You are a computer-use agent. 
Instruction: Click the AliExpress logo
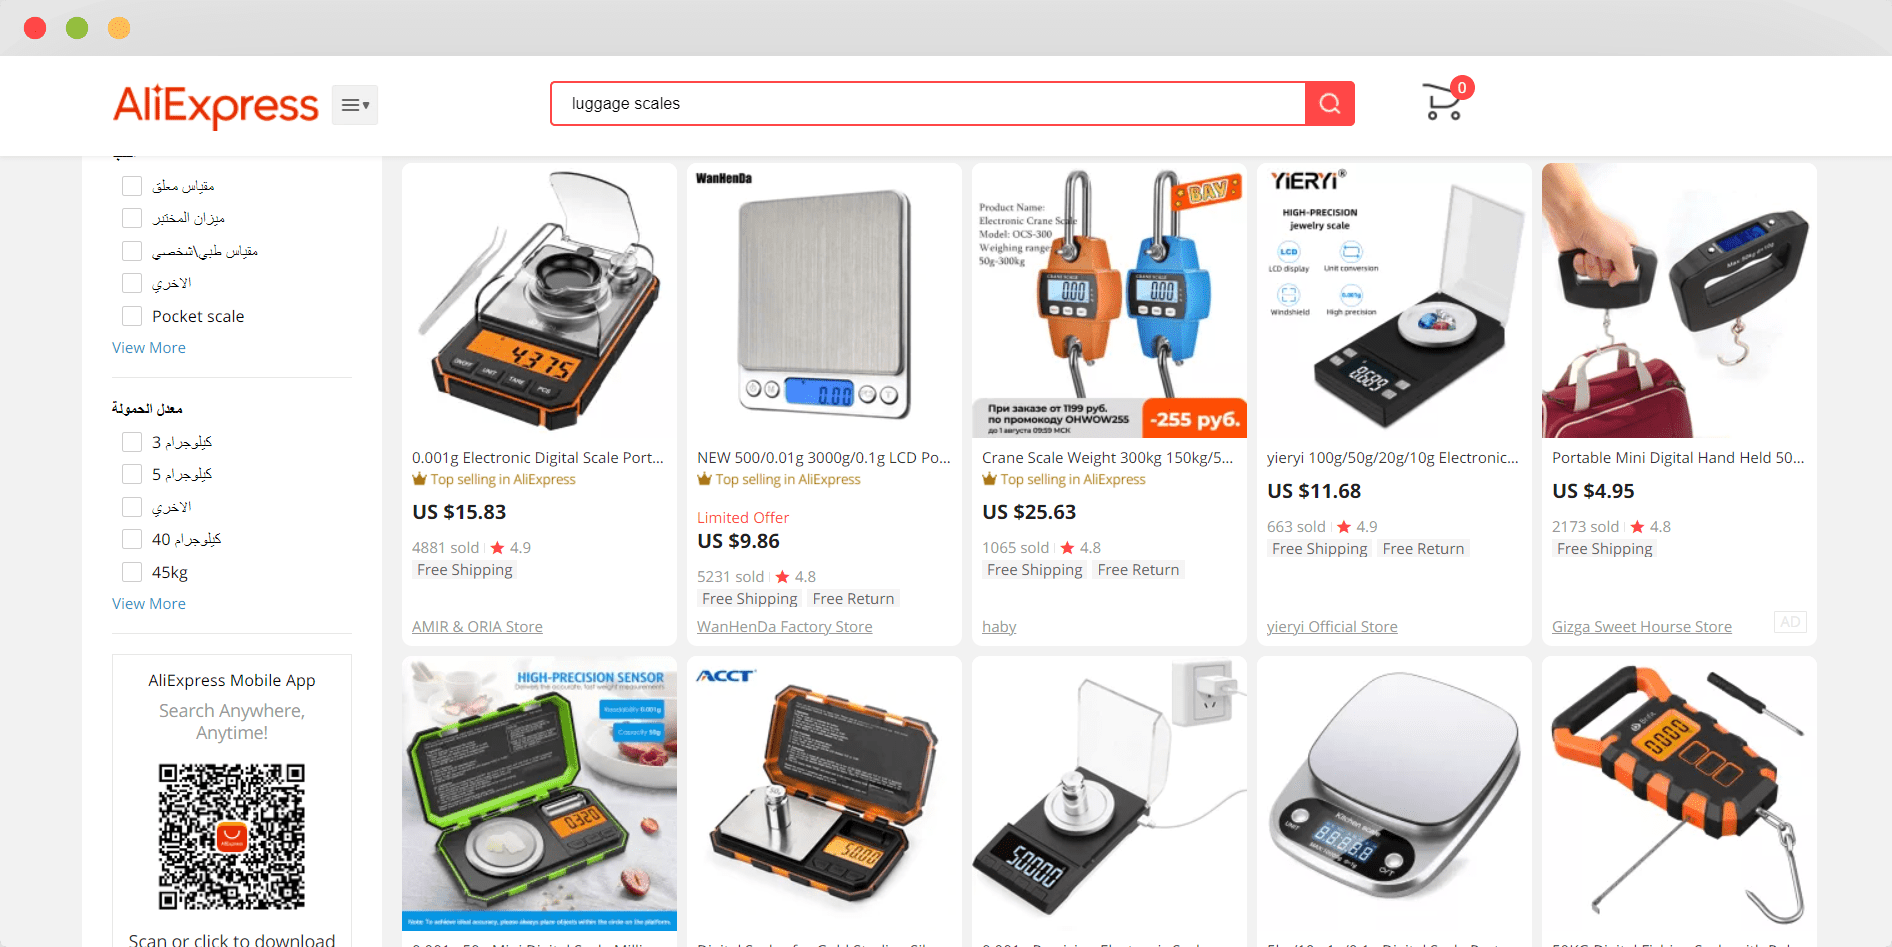click(x=216, y=105)
